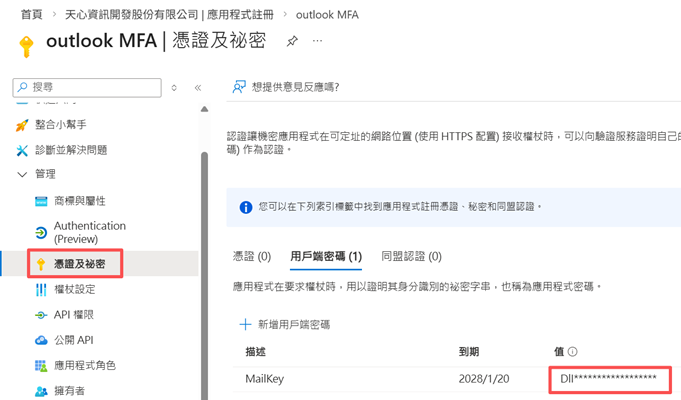Open API 權限 in the sidebar
Screen dimensions: 681x400
pyautogui.click(x=74, y=315)
